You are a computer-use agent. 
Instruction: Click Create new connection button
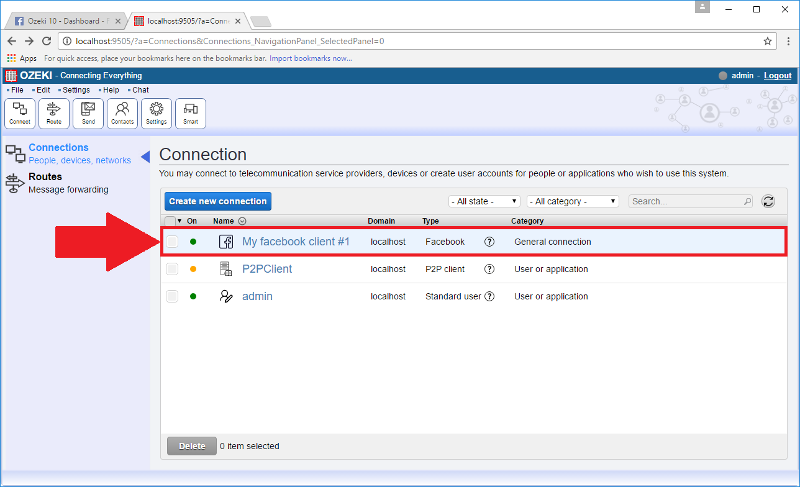218,201
